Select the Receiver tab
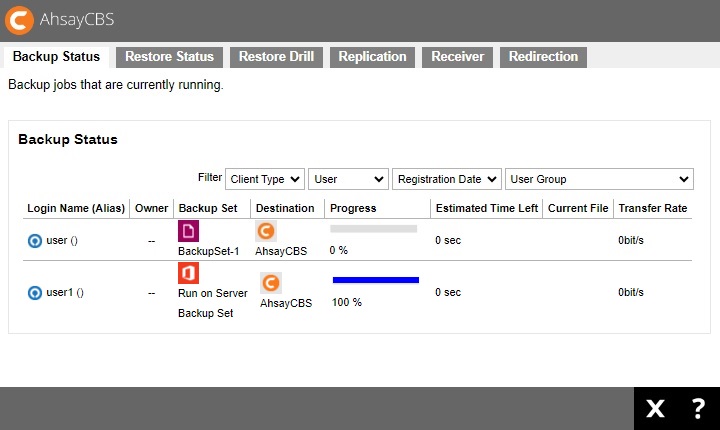 point(457,57)
